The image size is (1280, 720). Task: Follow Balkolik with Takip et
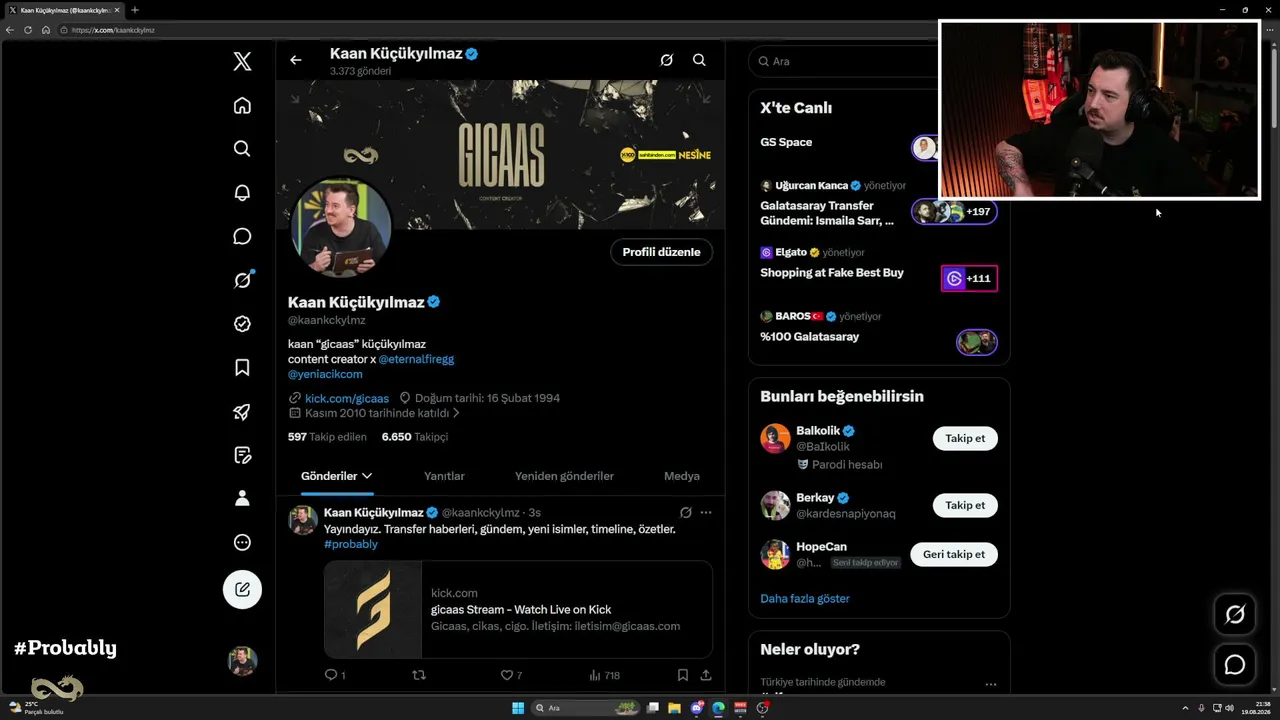[965, 438]
